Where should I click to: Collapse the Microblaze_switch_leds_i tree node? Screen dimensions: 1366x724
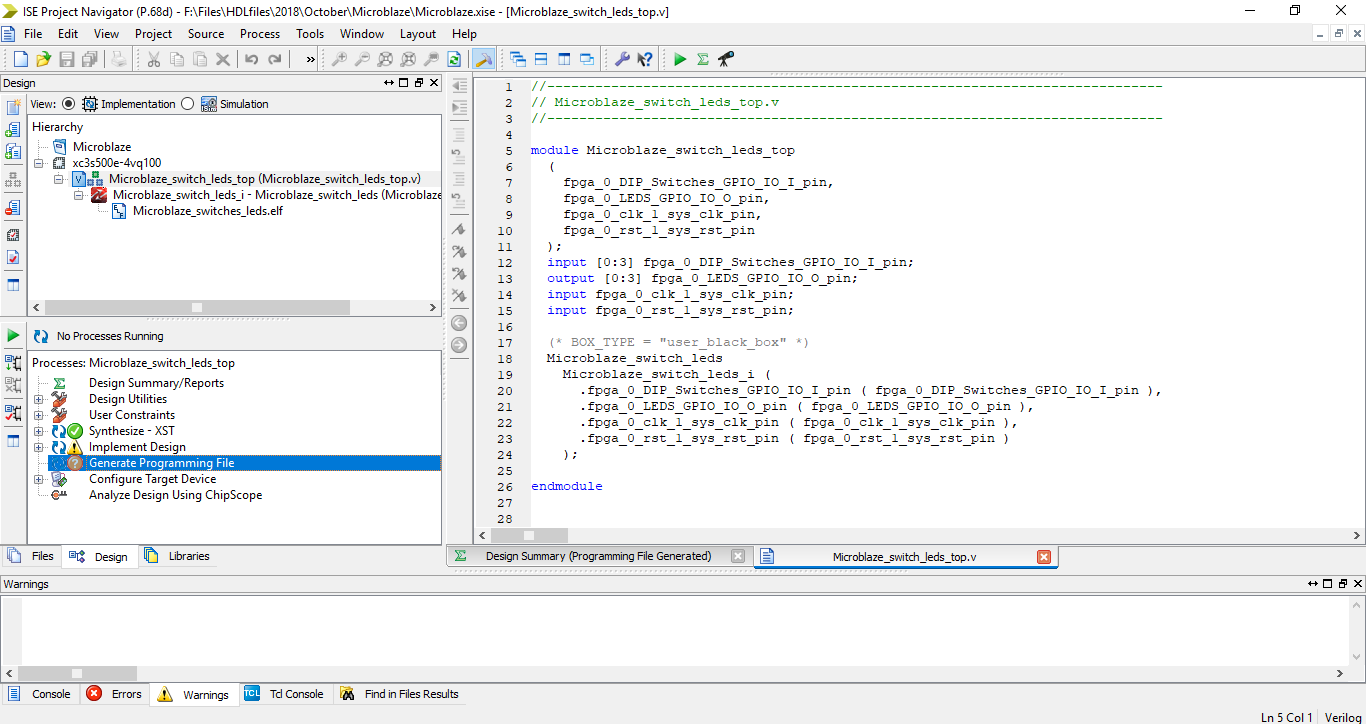[x=79, y=195]
